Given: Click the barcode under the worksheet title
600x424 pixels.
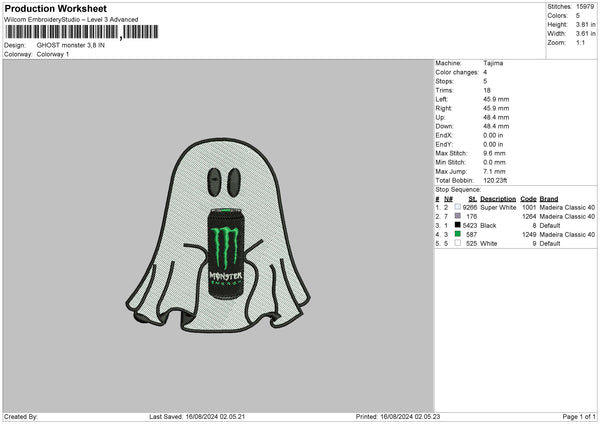Looking at the screenshot, I should click(x=81, y=32).
